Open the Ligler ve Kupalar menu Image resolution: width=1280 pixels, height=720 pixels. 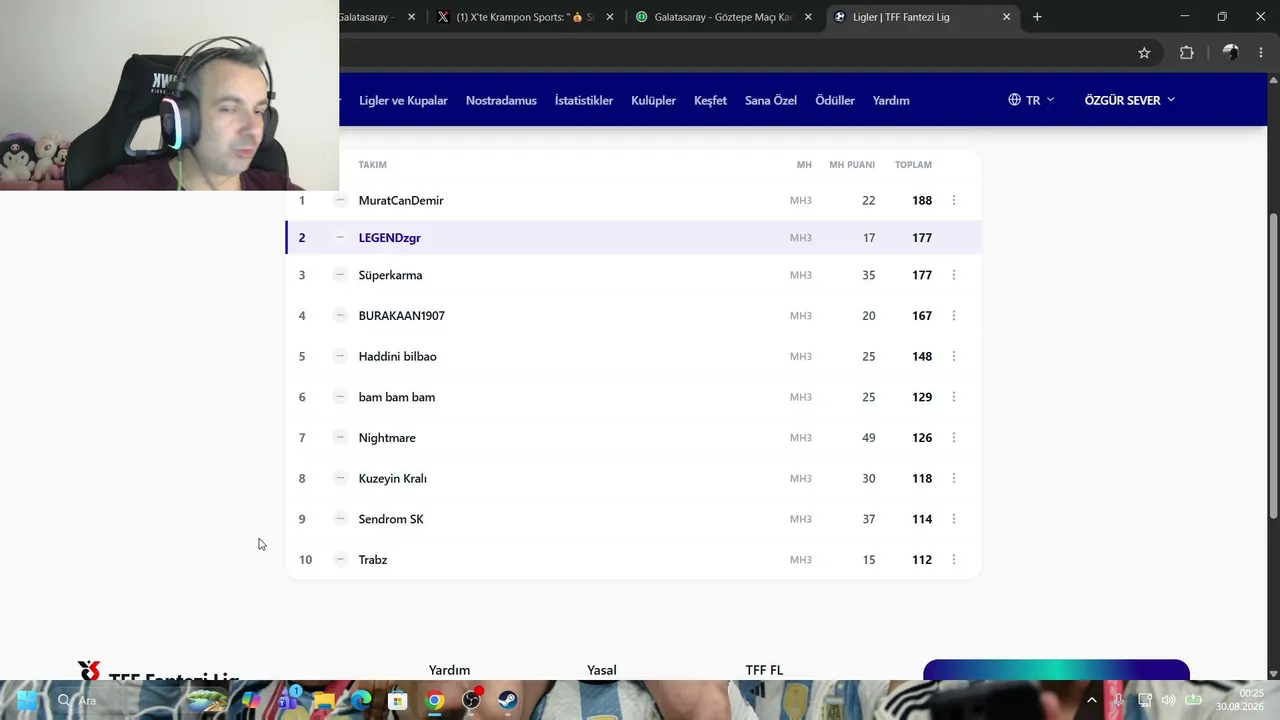(403, 100)
